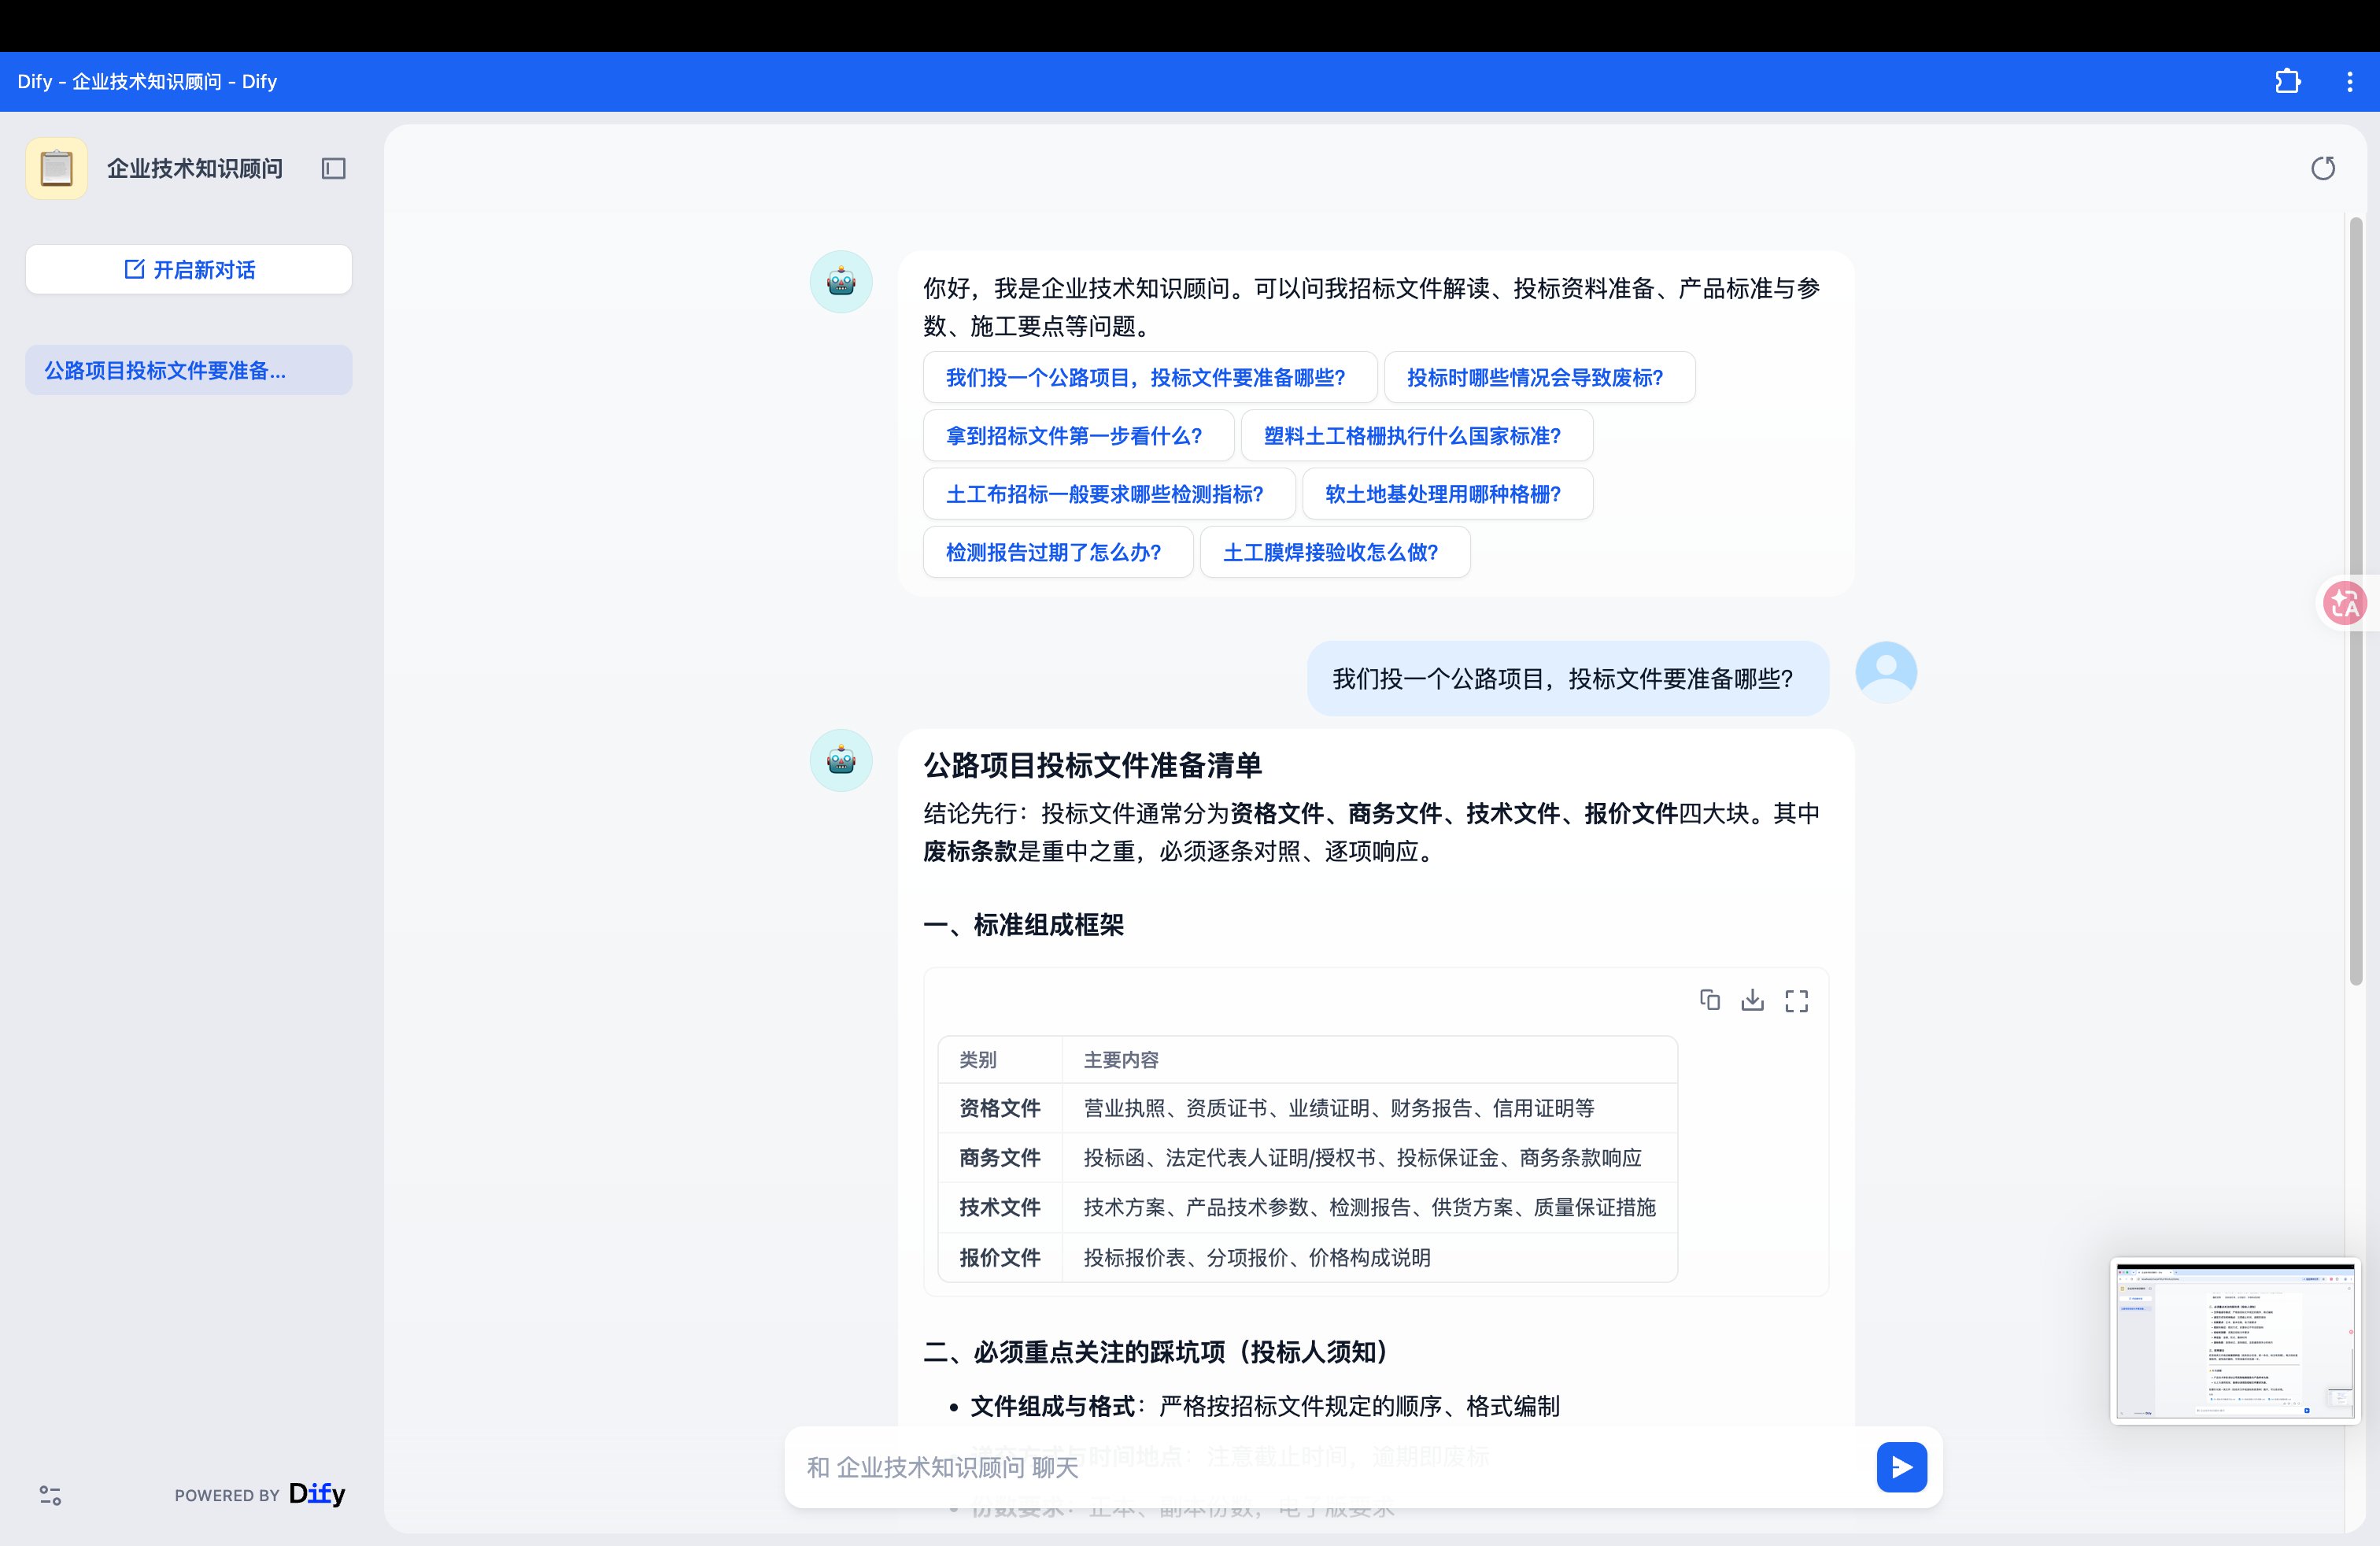
Task: Open the browser extensions puzzle icon
Action: click(x=2287, y=81)
